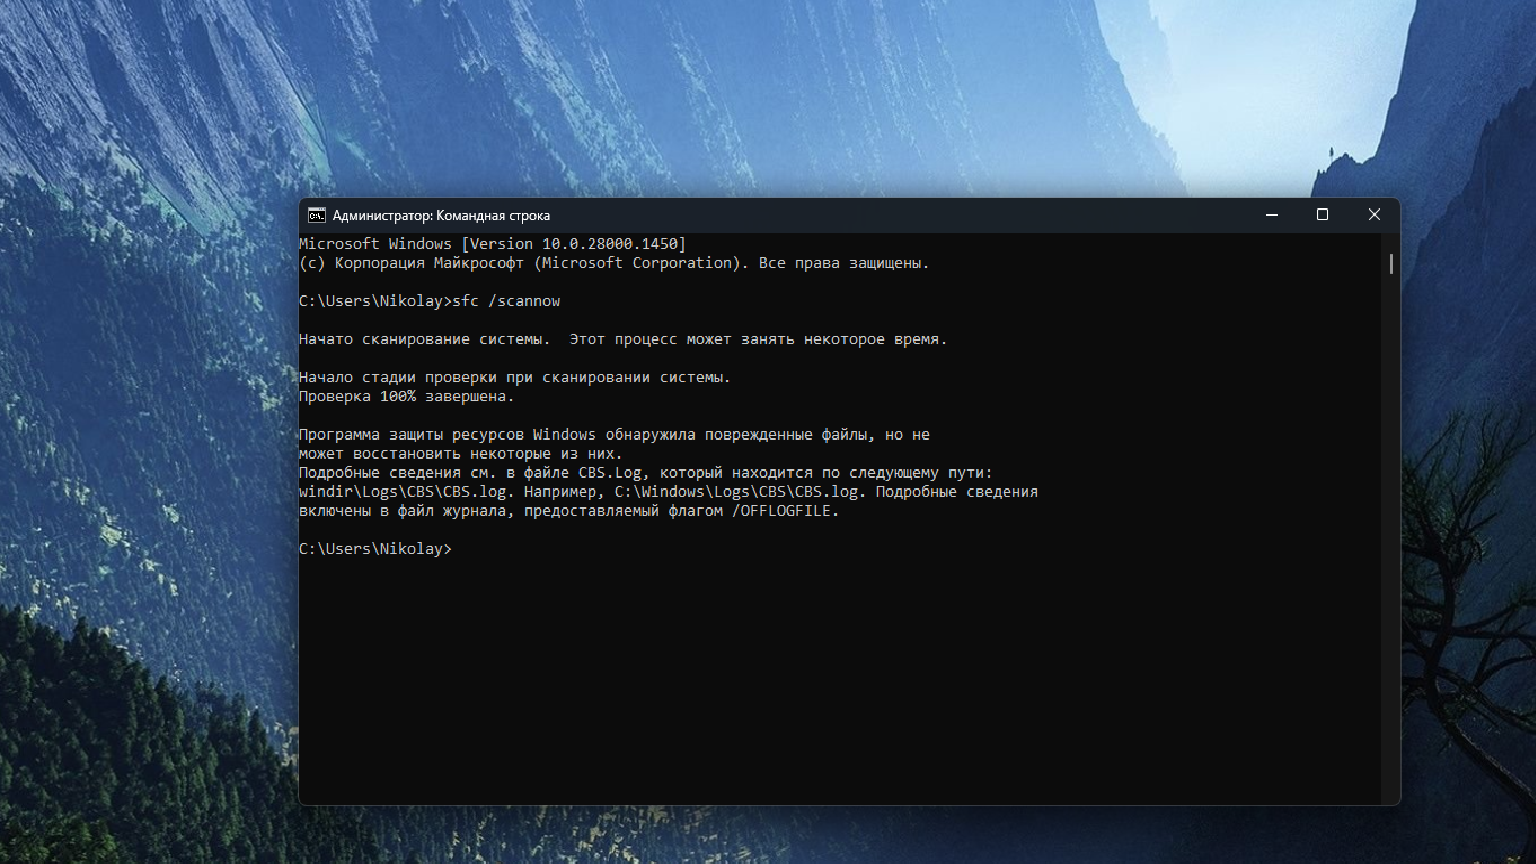The image size is (1536, 864).
Task: Click the windir\Logs\CBS\CBS.log text
Action: 403,492
